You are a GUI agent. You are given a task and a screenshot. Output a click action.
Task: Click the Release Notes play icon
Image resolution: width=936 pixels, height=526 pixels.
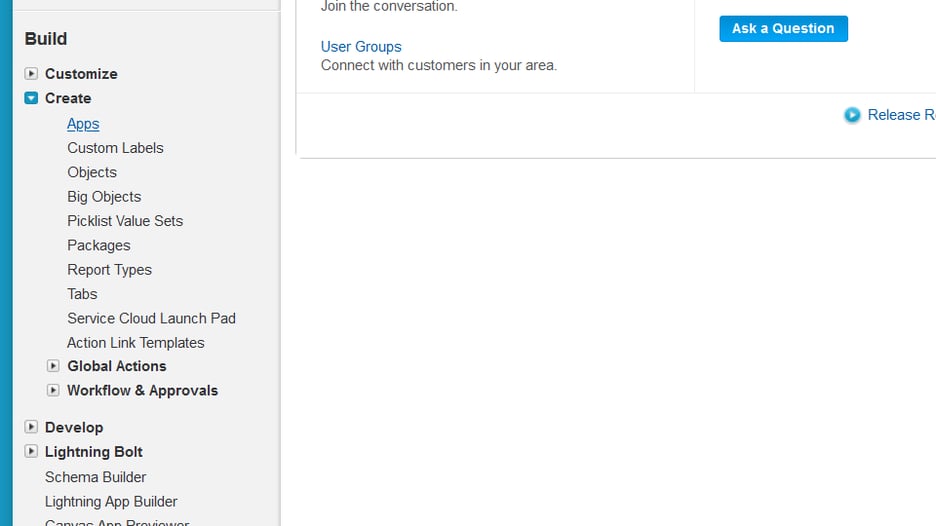(x=852, y=115)
